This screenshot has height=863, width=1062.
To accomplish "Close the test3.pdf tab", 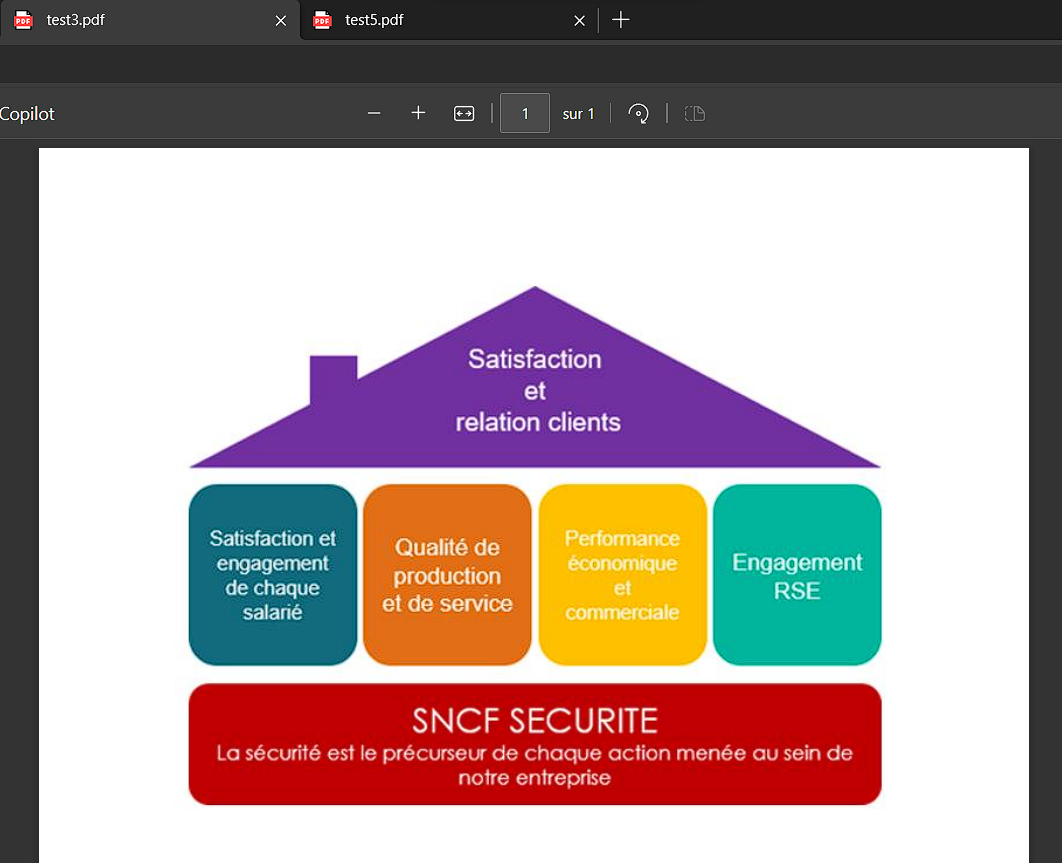I will 281,20.
